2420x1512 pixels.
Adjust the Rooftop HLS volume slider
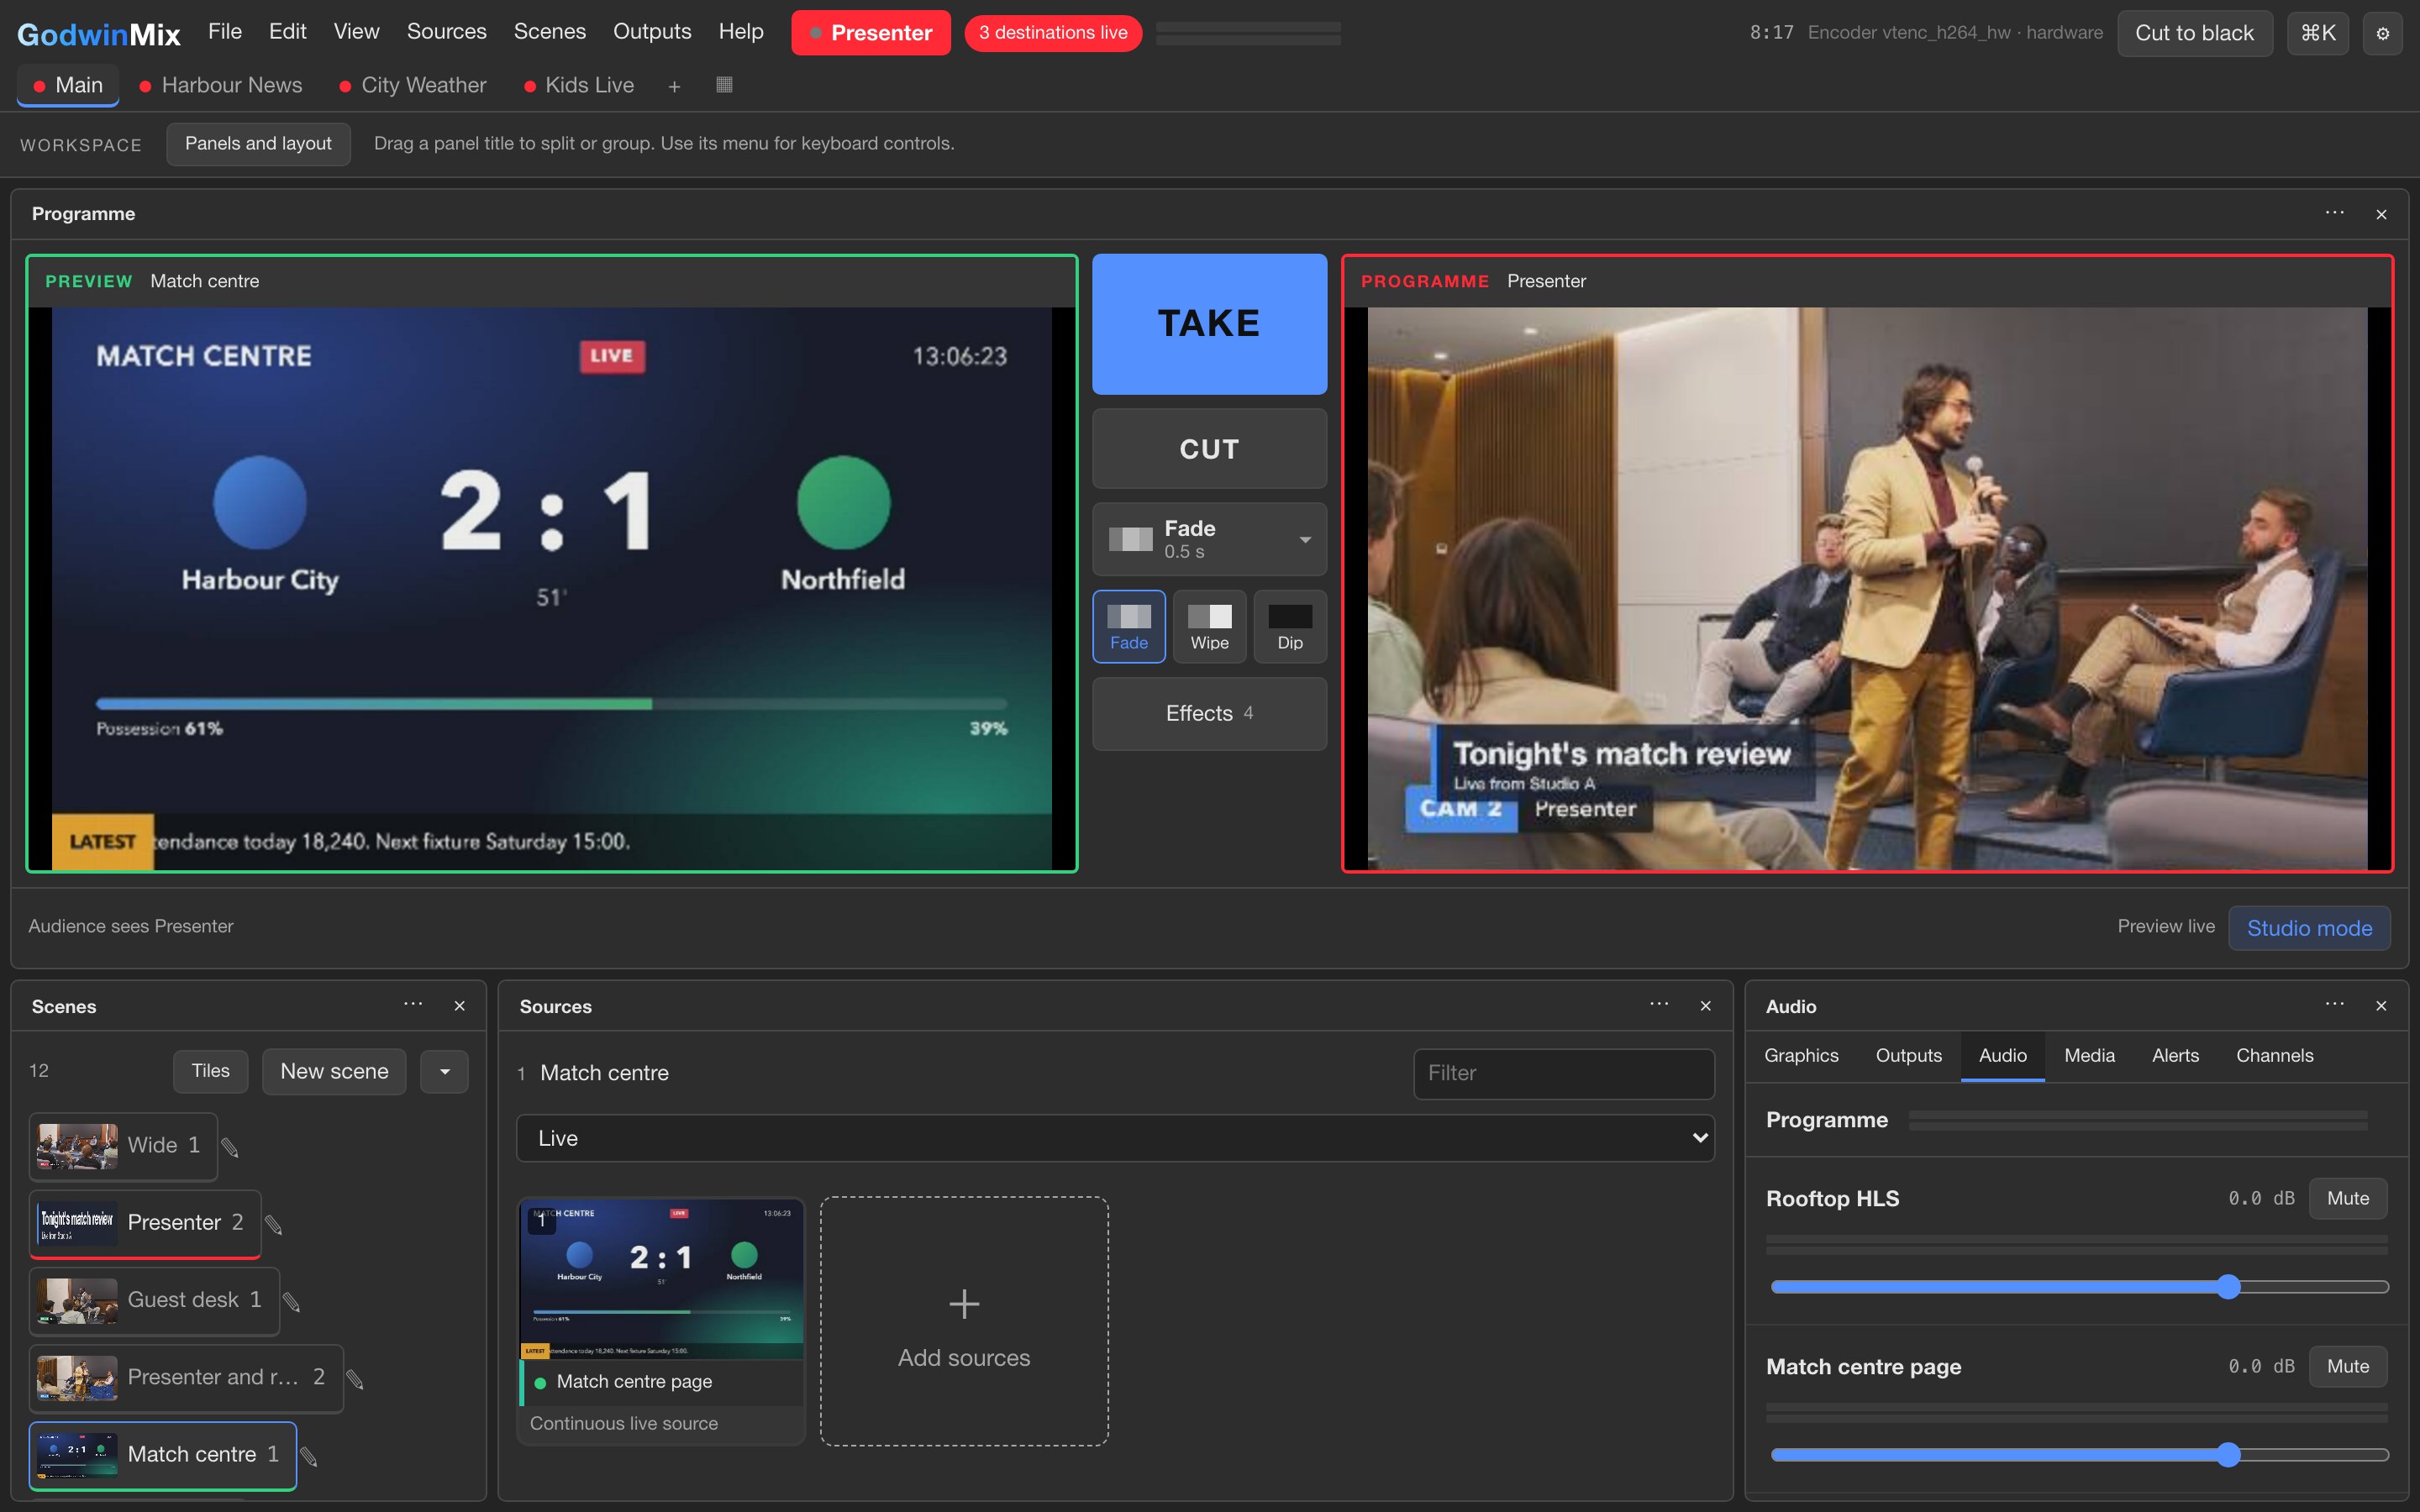tap(2078, 1287)
